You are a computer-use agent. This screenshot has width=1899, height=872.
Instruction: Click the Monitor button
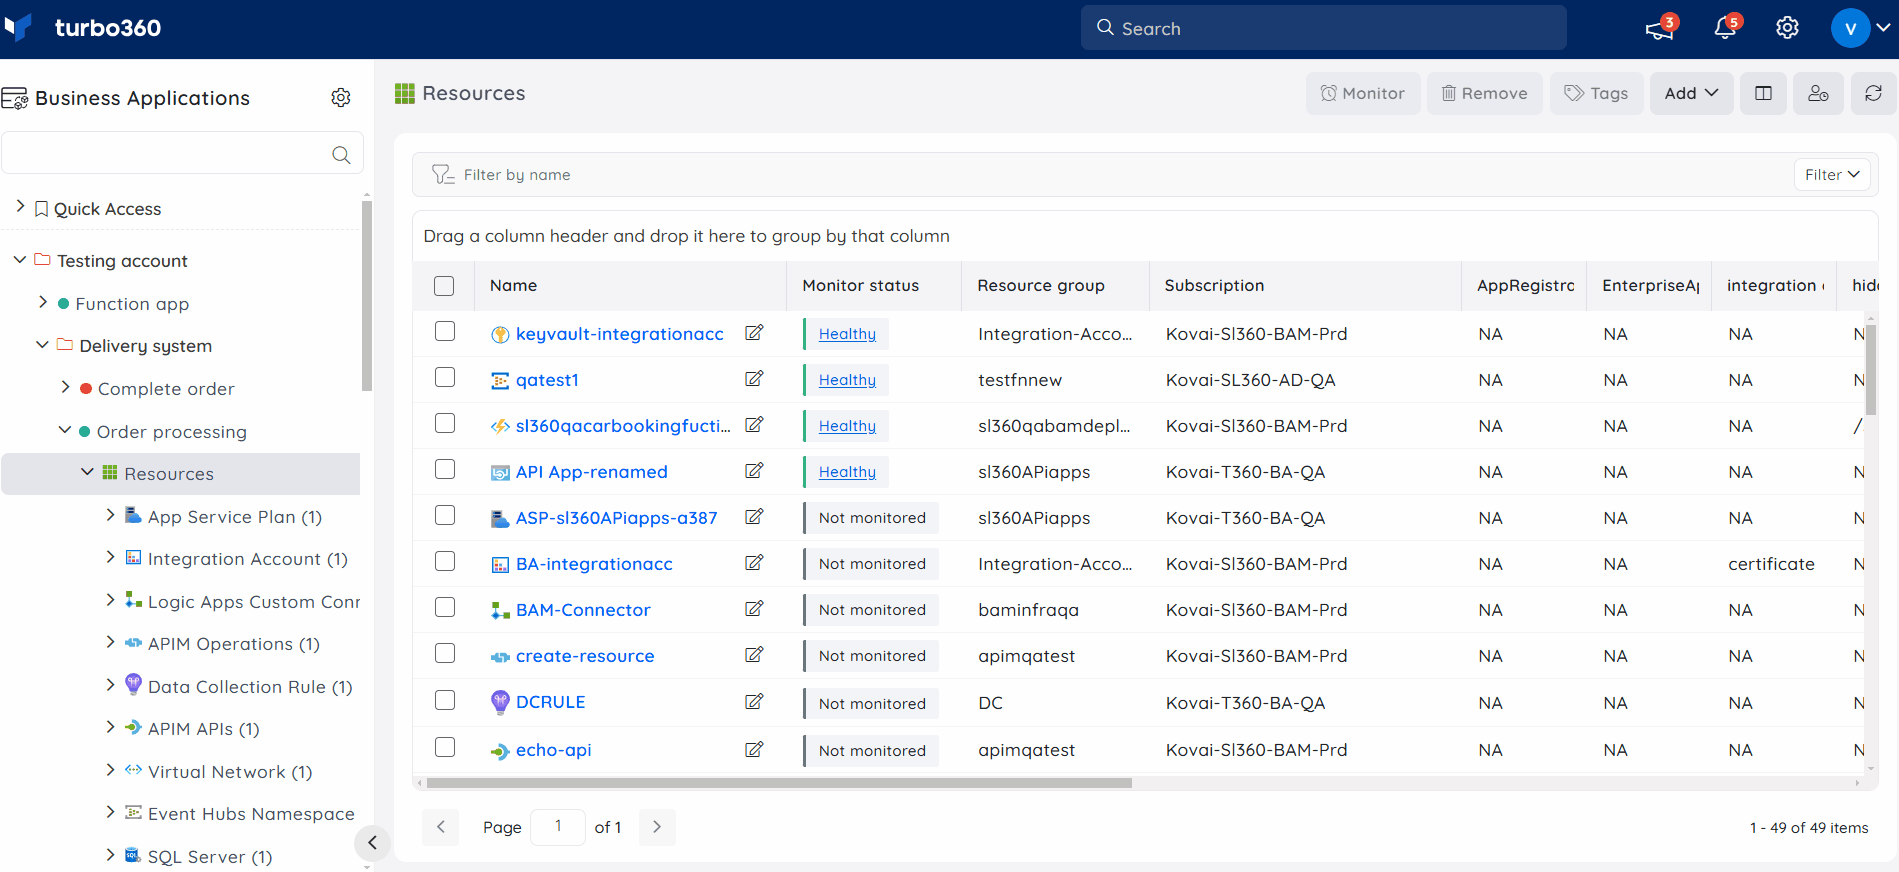point(1363,93)
